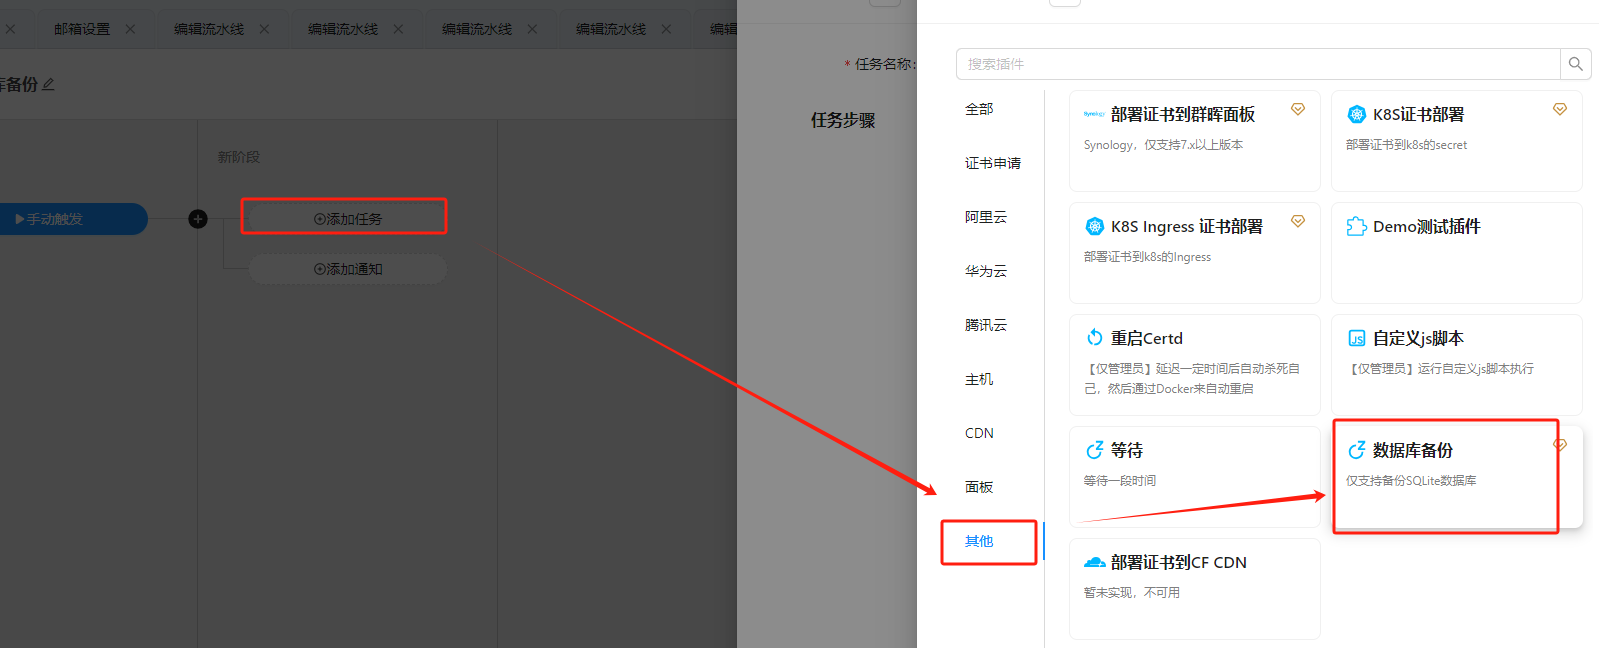Select the 阿里云 category
Viewport: 1599px width, 648px height.
(x=985, y=217)
